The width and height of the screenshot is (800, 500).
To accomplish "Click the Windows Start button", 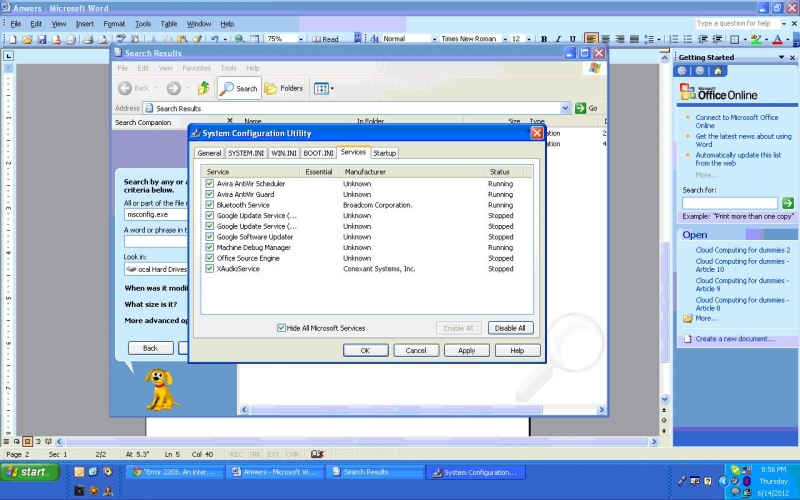I will click(27, 472).
